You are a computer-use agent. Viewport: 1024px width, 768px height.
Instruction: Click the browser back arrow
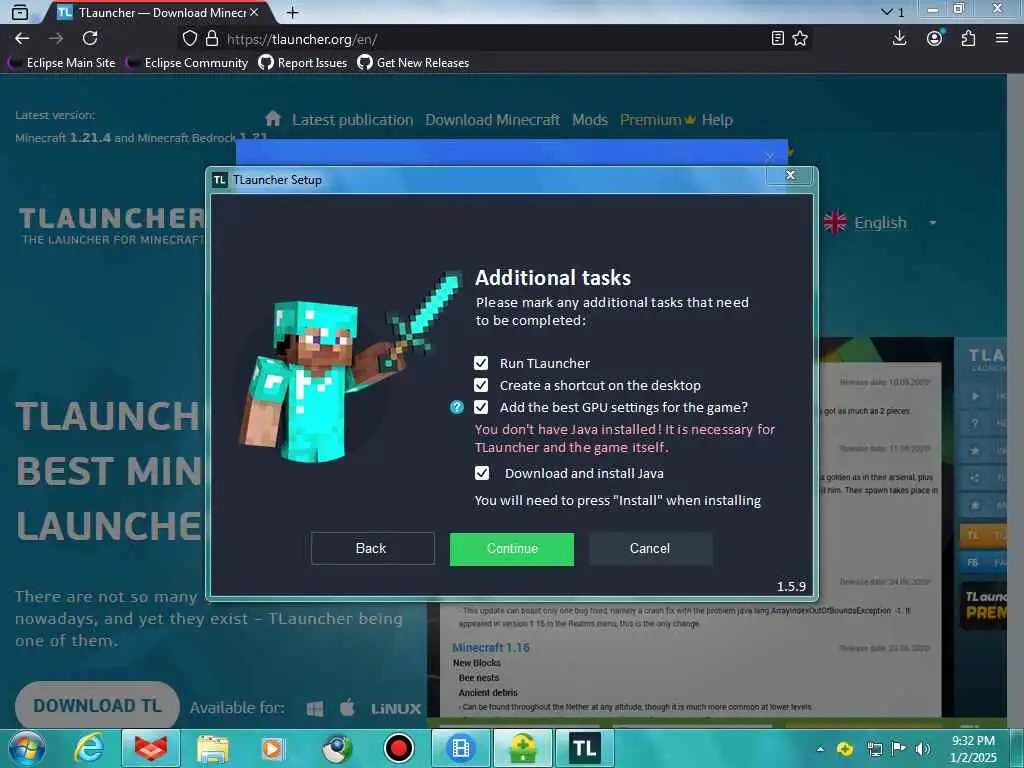pyautogui.click(x=22, y=39)
